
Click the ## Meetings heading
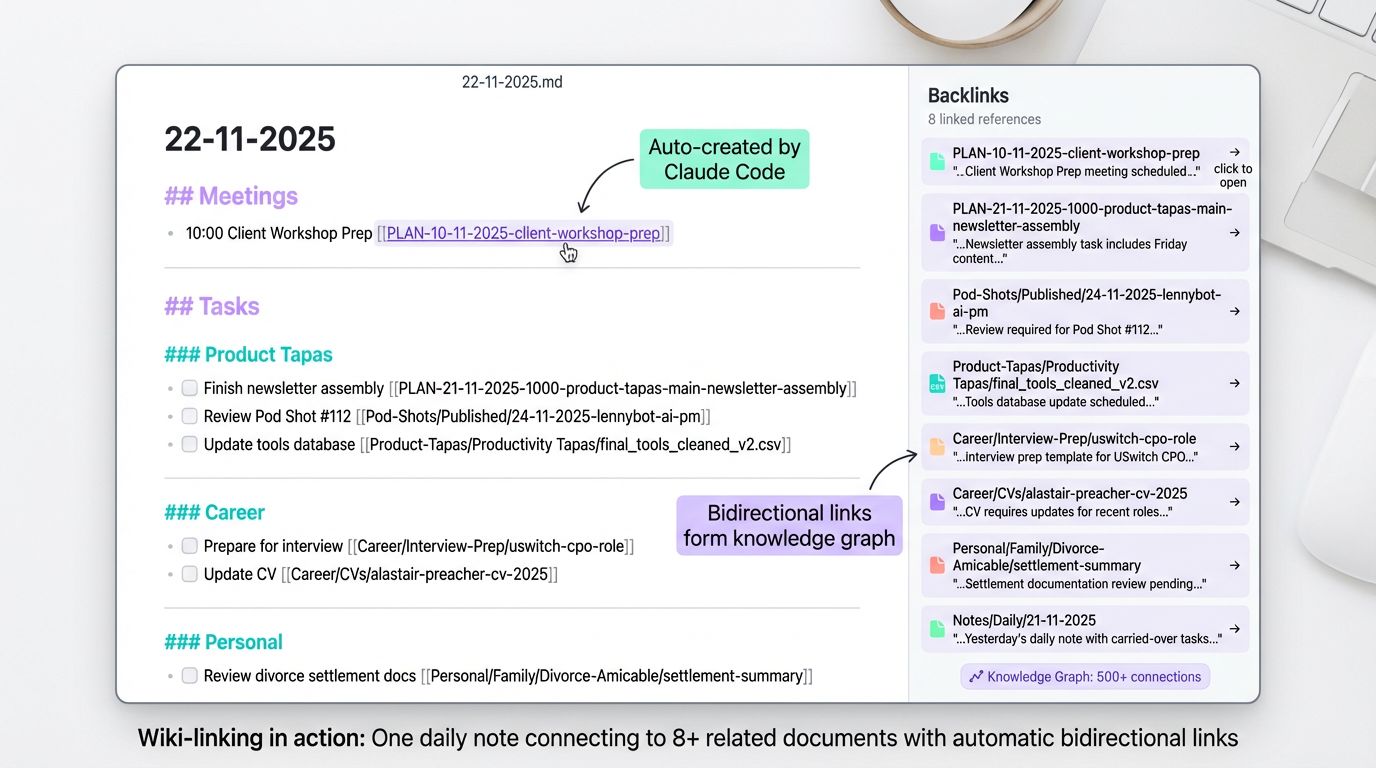click(x=231, y=196)
